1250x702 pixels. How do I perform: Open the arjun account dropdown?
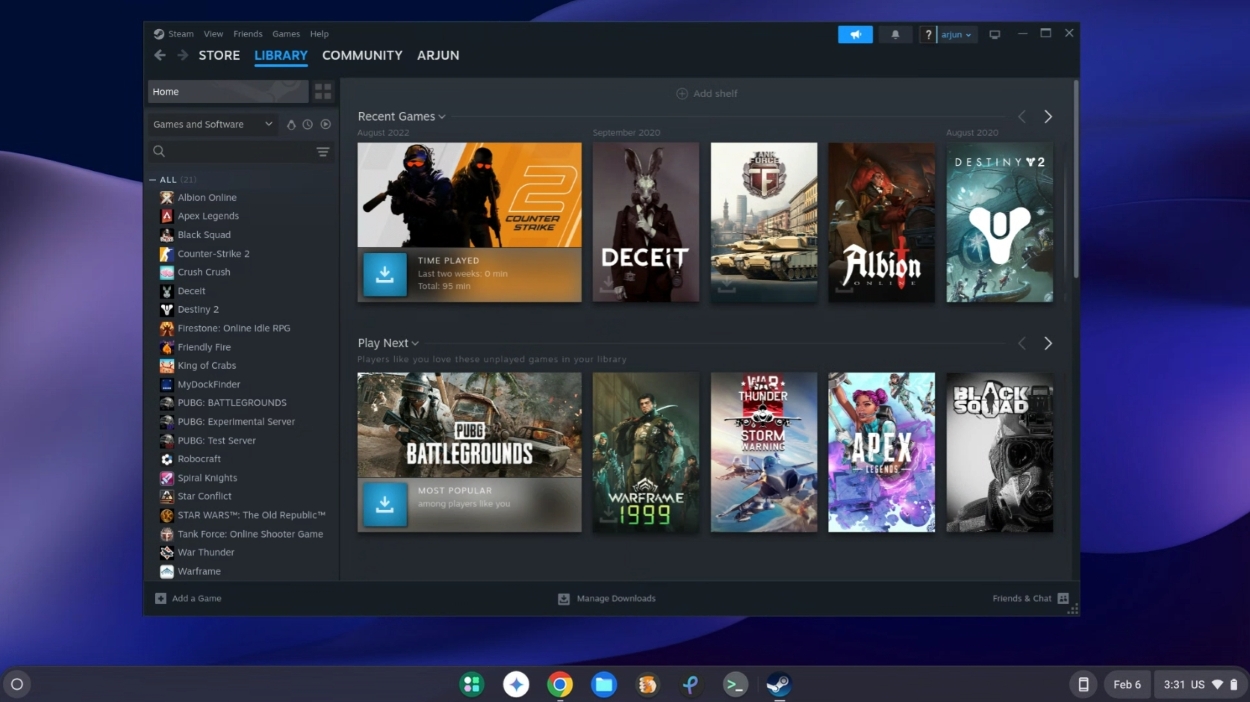pyautogui.click(x=957, y=35)
